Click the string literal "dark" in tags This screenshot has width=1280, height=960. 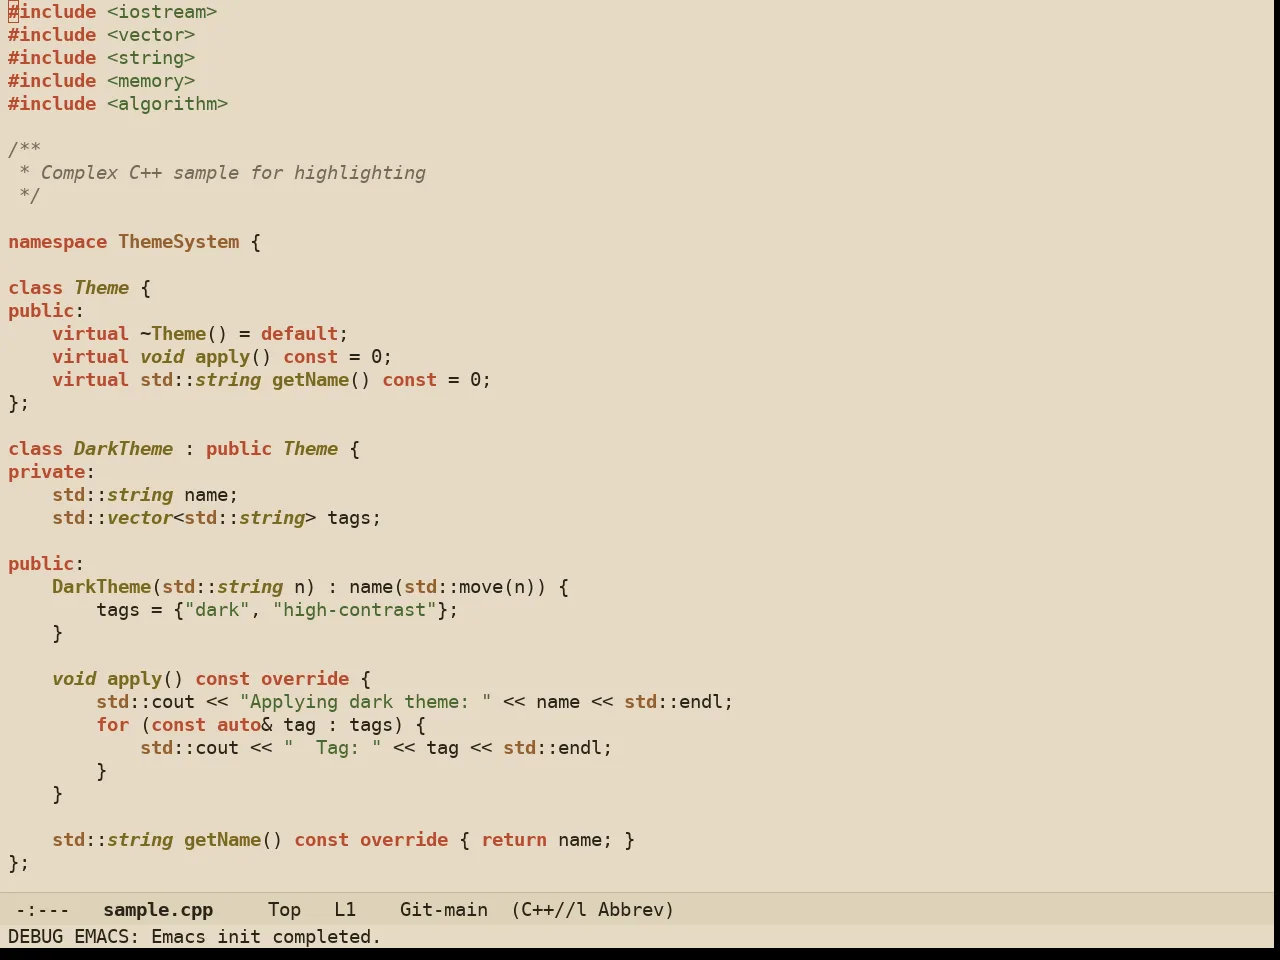click(x=217, y=610)
